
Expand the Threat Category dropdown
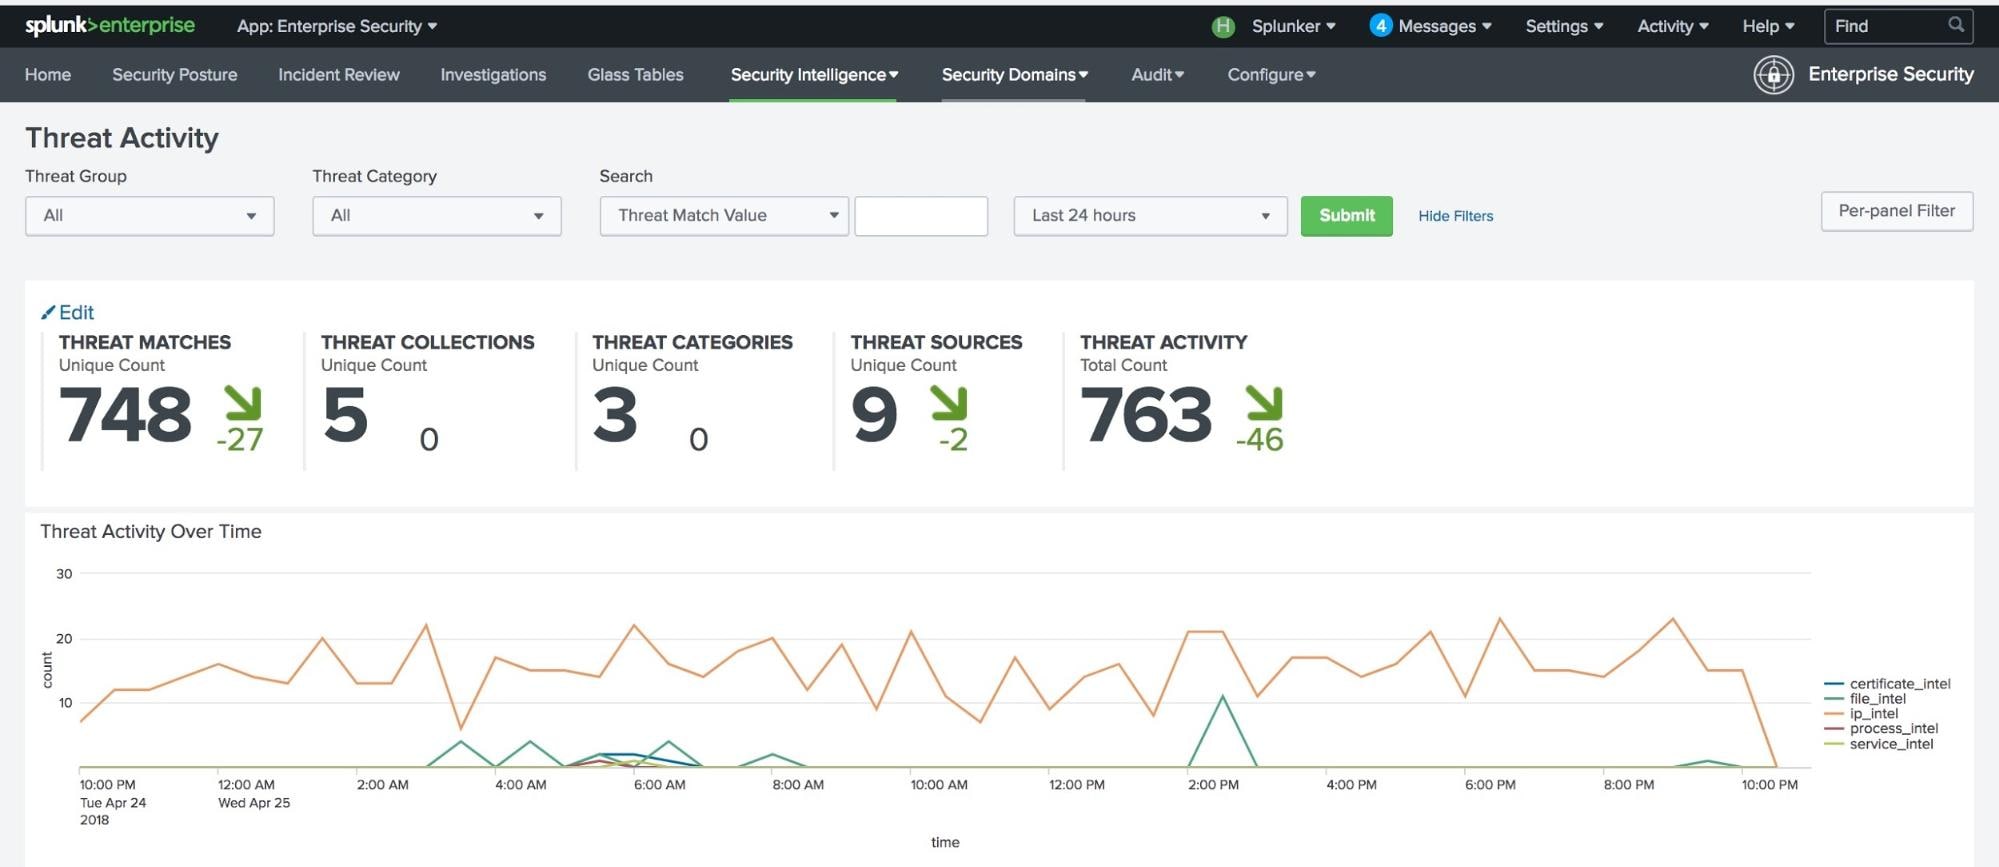[437, 216]
